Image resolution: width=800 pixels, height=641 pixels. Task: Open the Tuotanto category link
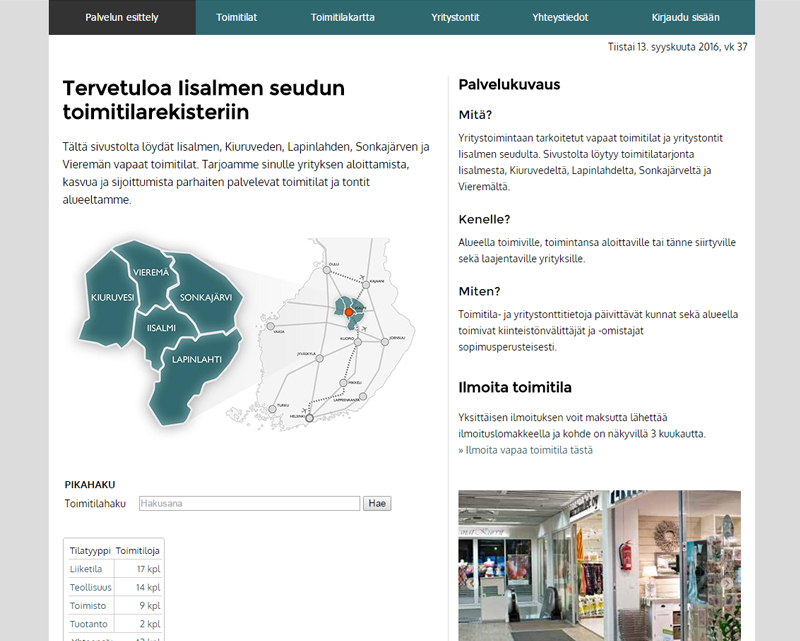tap(88, 624)
